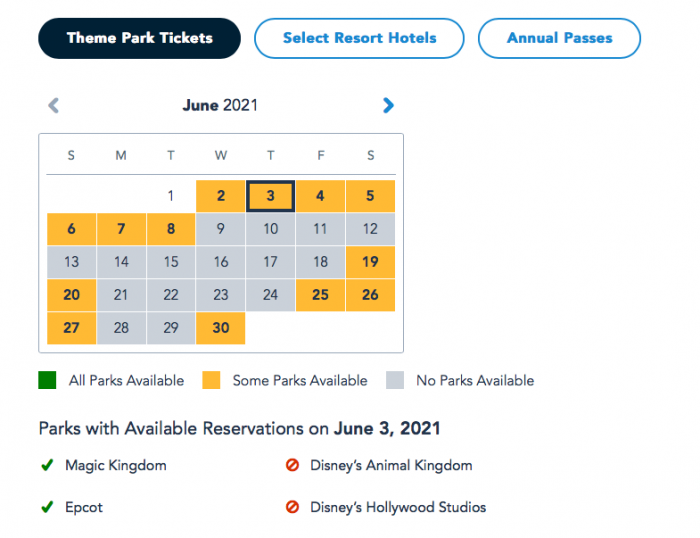This screenshot has height=538, width=700.
Task: Click the green All Parks Available swatch
Action: click(47, 380)
